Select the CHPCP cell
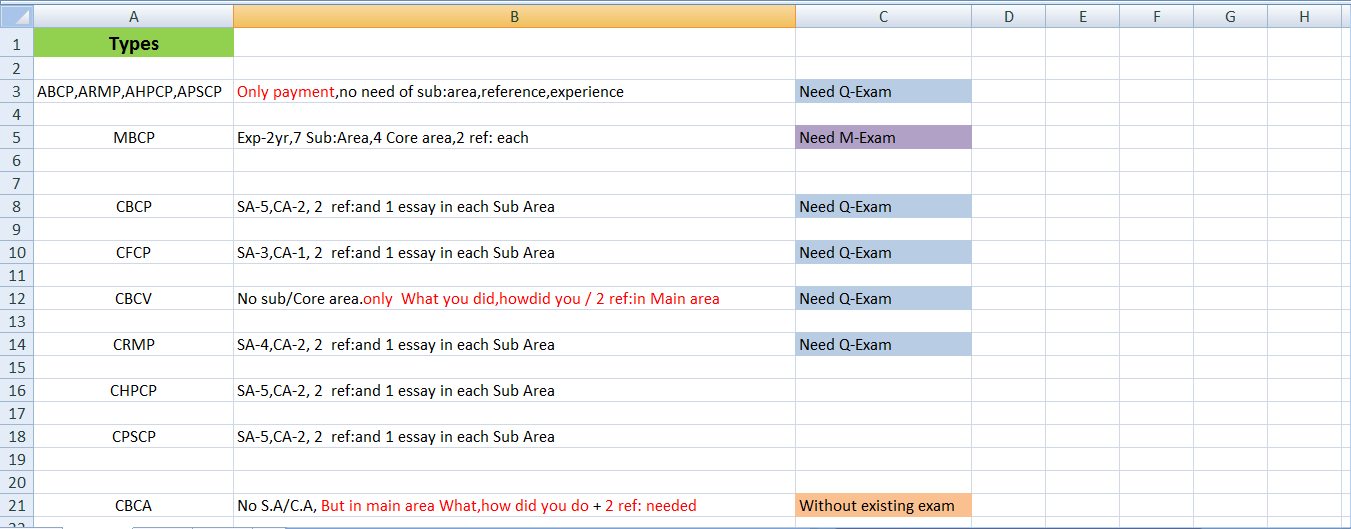Viewport: 1351px width, 529px height. click(133, 391)
